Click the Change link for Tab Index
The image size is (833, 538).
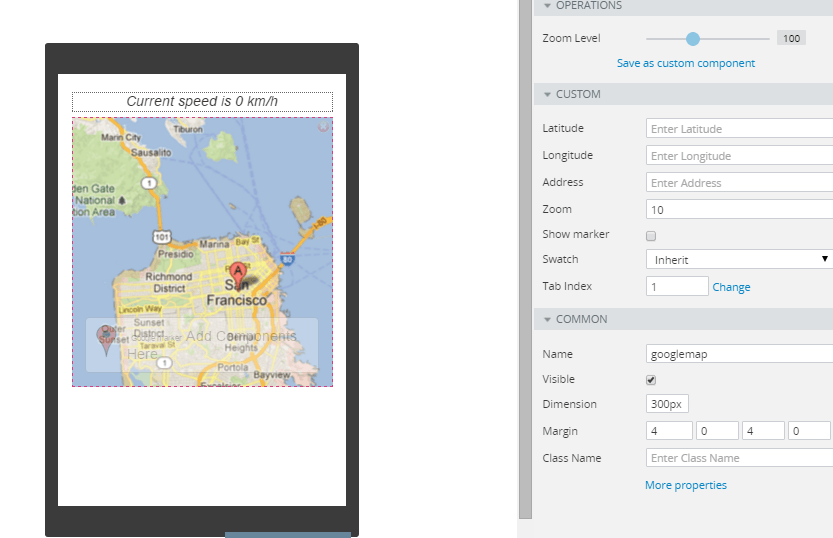(x=731, y=287)
